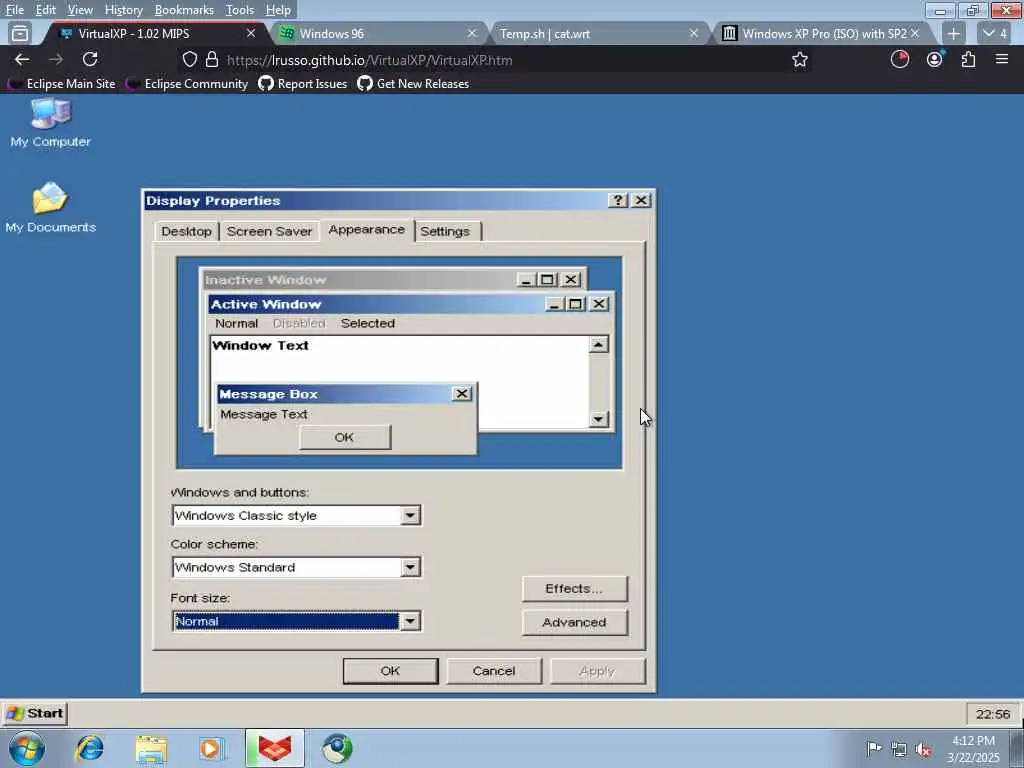
Task: Click the Display Properties help question button
Action: [617, 200]
